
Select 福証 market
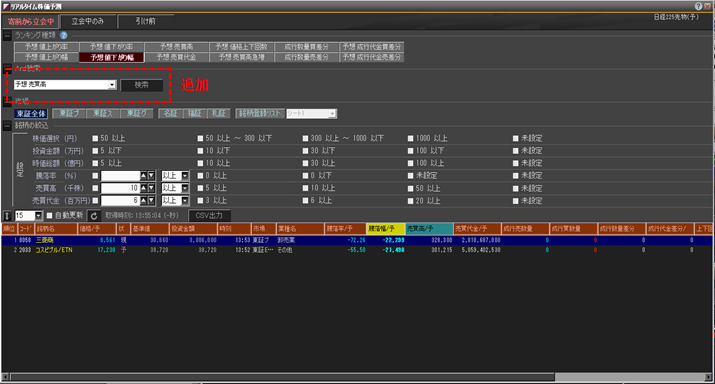coord(195,114)
